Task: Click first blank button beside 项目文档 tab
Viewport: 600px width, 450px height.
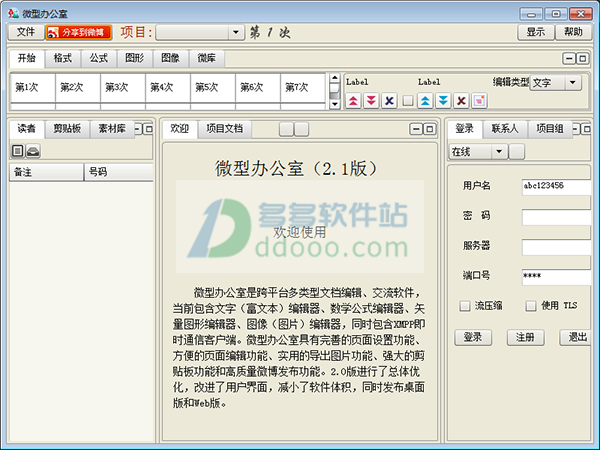Action: (286, 129)
